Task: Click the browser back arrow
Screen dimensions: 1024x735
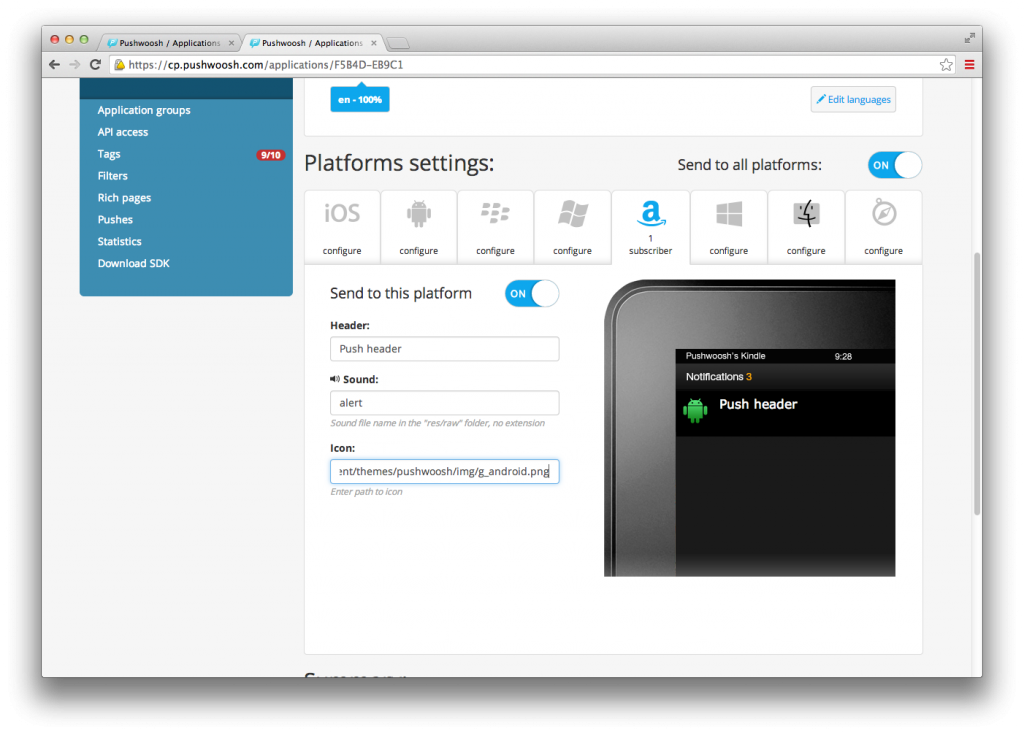Action: point(54,65)
